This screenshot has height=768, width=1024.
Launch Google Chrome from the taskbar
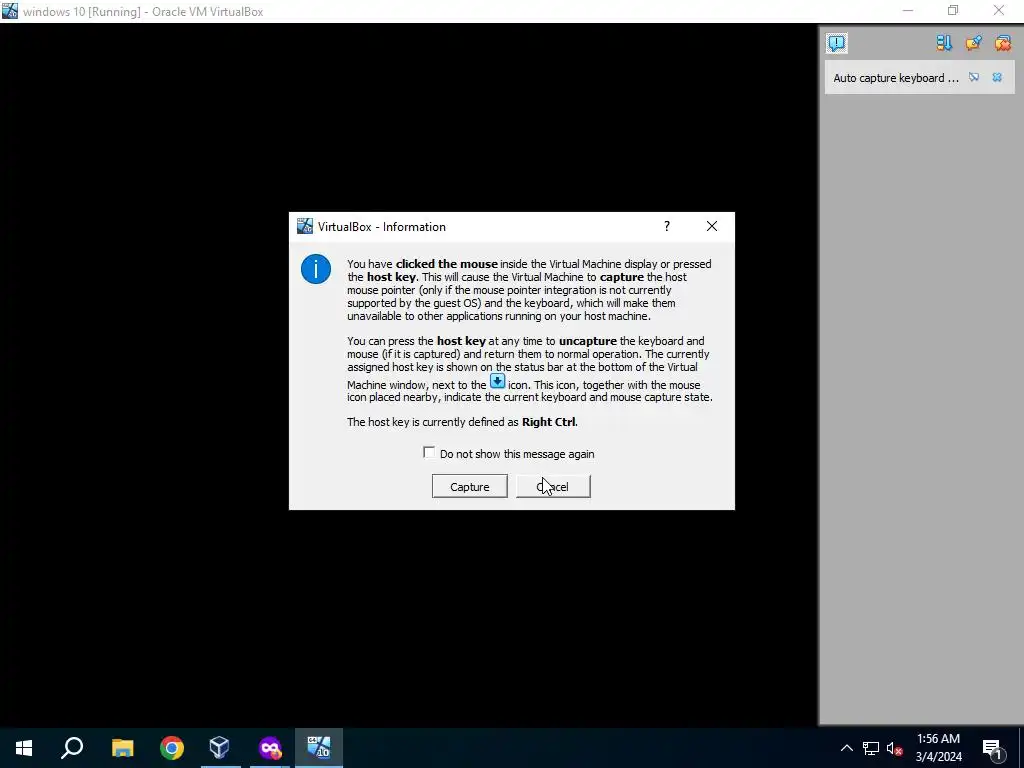coord(172,748)
